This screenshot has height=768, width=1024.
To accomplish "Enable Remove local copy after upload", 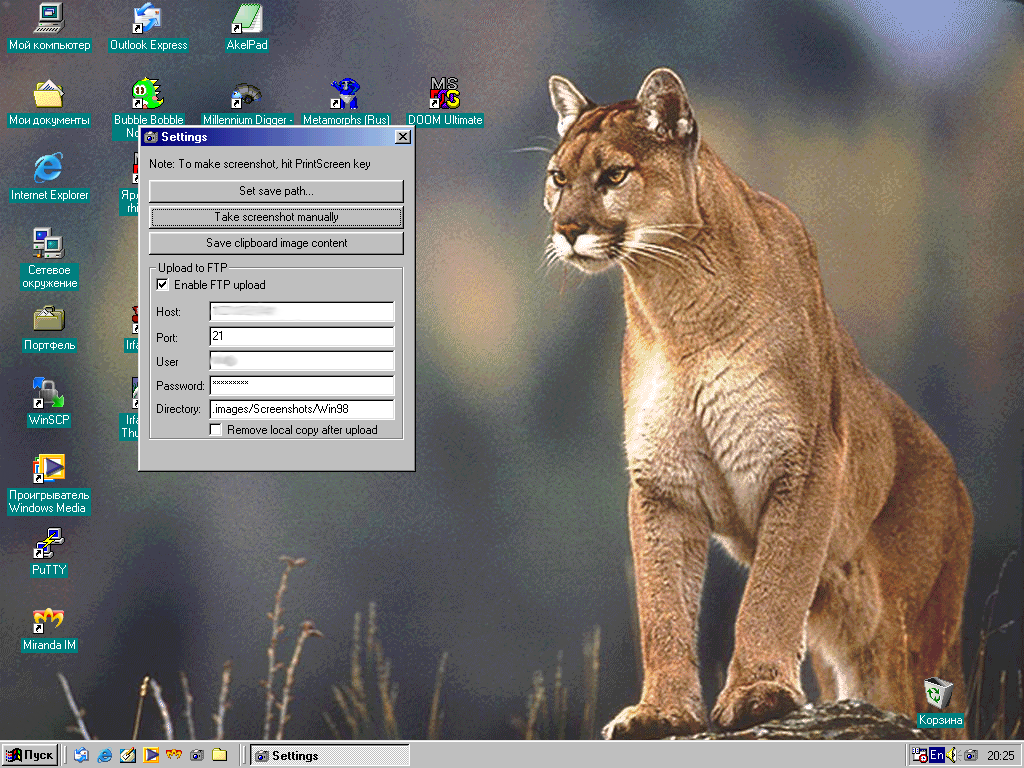I will (x=216, y=430).
